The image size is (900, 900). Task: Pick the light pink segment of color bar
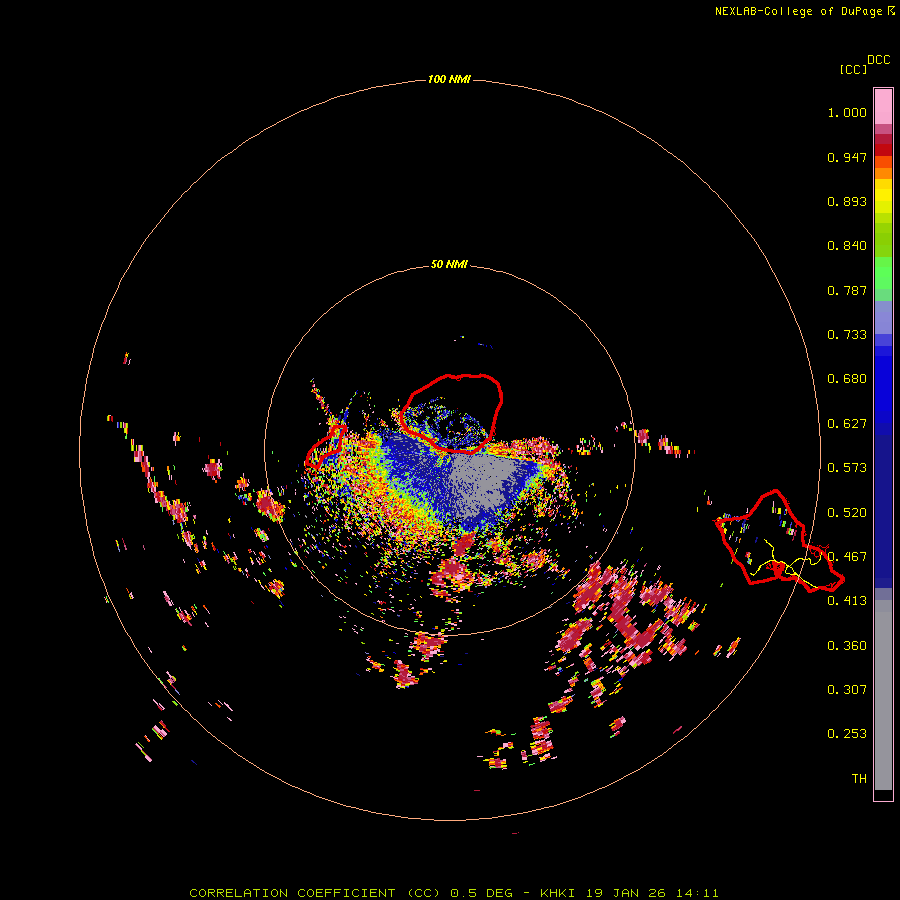coord(883,107)
